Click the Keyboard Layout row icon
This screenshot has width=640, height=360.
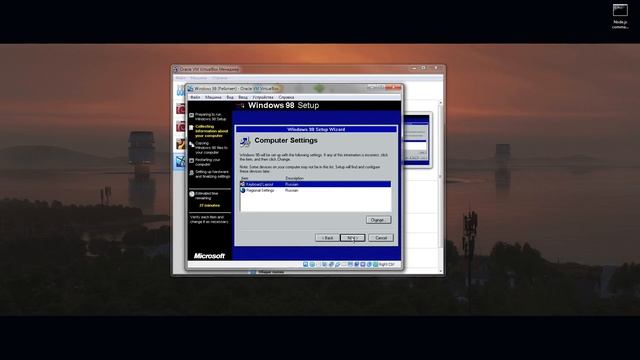[243, 184]
